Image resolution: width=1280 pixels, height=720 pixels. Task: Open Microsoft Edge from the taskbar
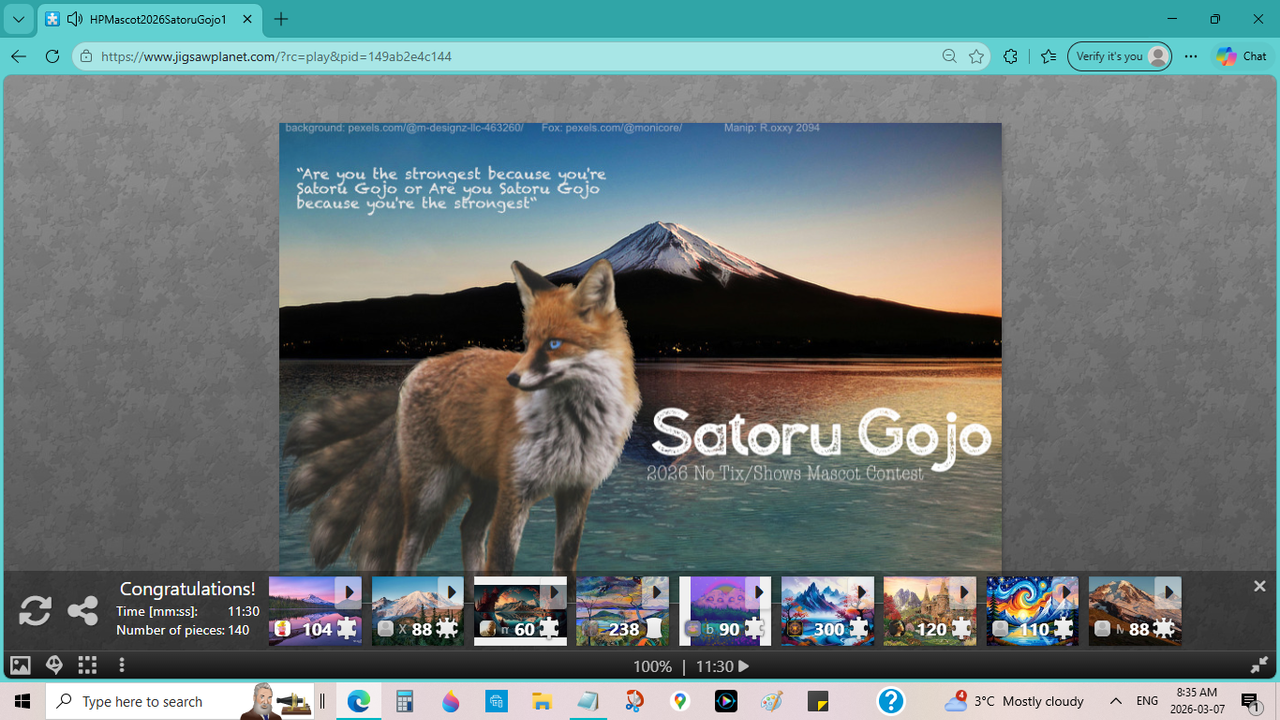coord(358,701)
